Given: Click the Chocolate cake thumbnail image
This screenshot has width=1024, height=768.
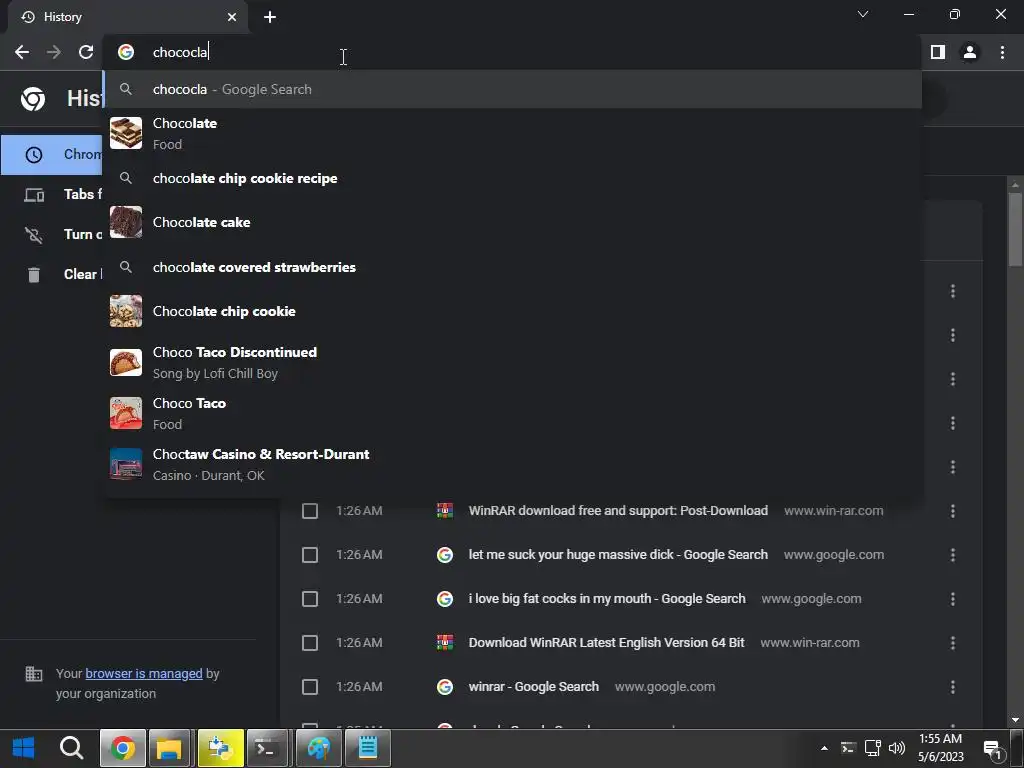Looking at the screenshot, I should tap(125, 222).
